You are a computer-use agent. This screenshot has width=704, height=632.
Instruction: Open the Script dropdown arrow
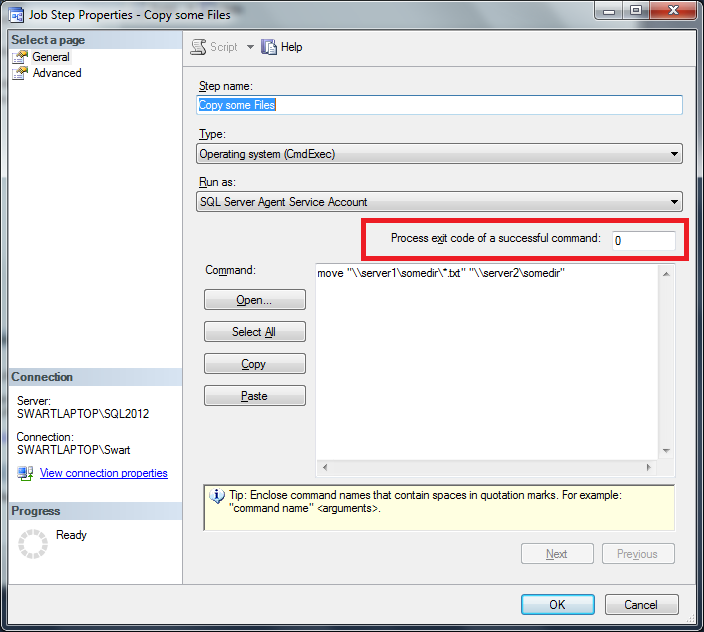click(250, 47)
